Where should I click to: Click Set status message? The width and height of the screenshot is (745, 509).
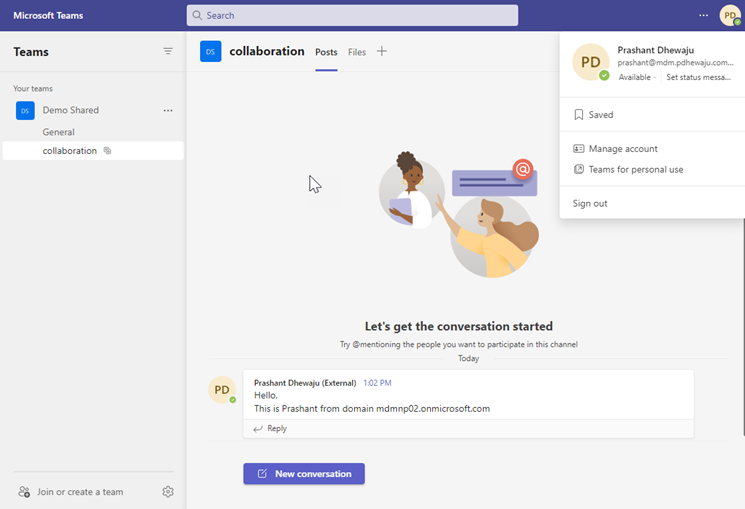coord(698,77)
